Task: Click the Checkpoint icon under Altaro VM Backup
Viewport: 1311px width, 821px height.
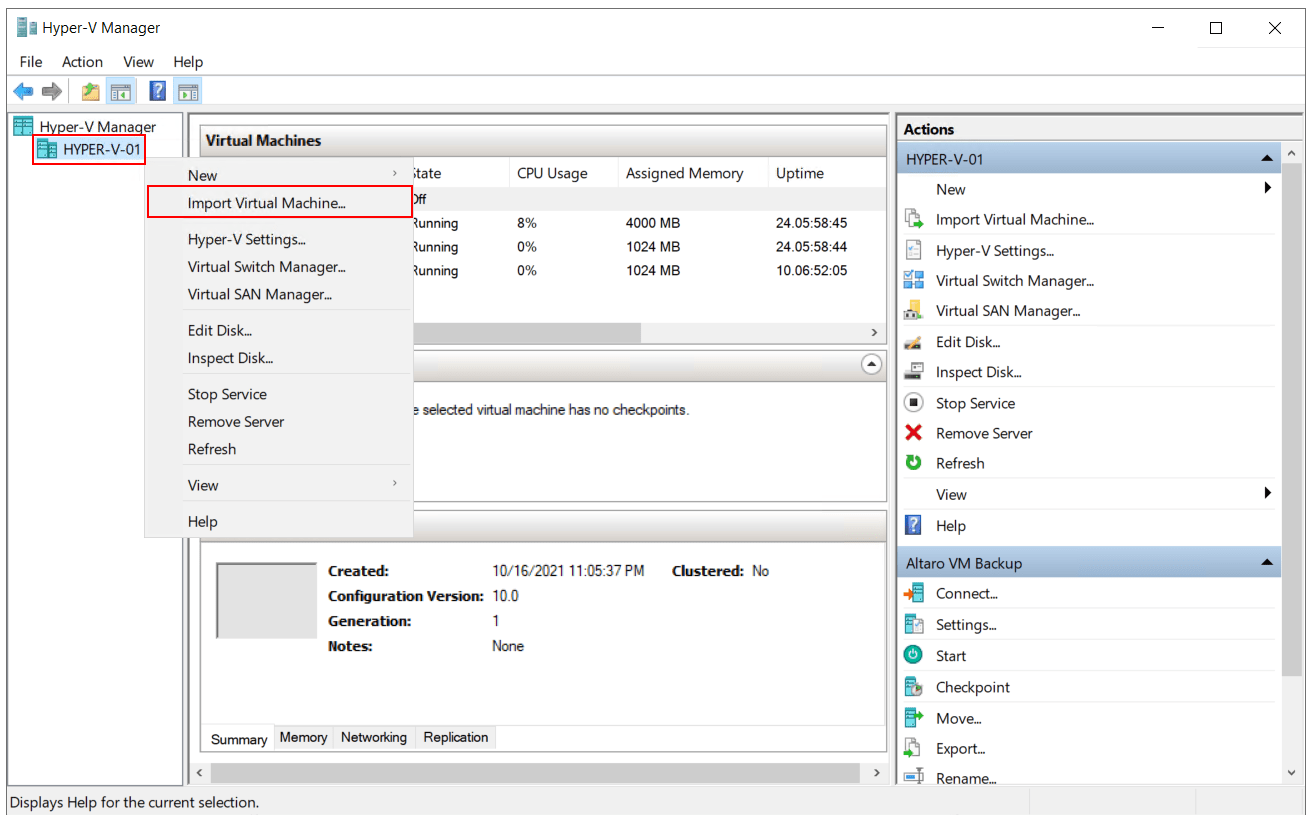Action: click(916, 687)
